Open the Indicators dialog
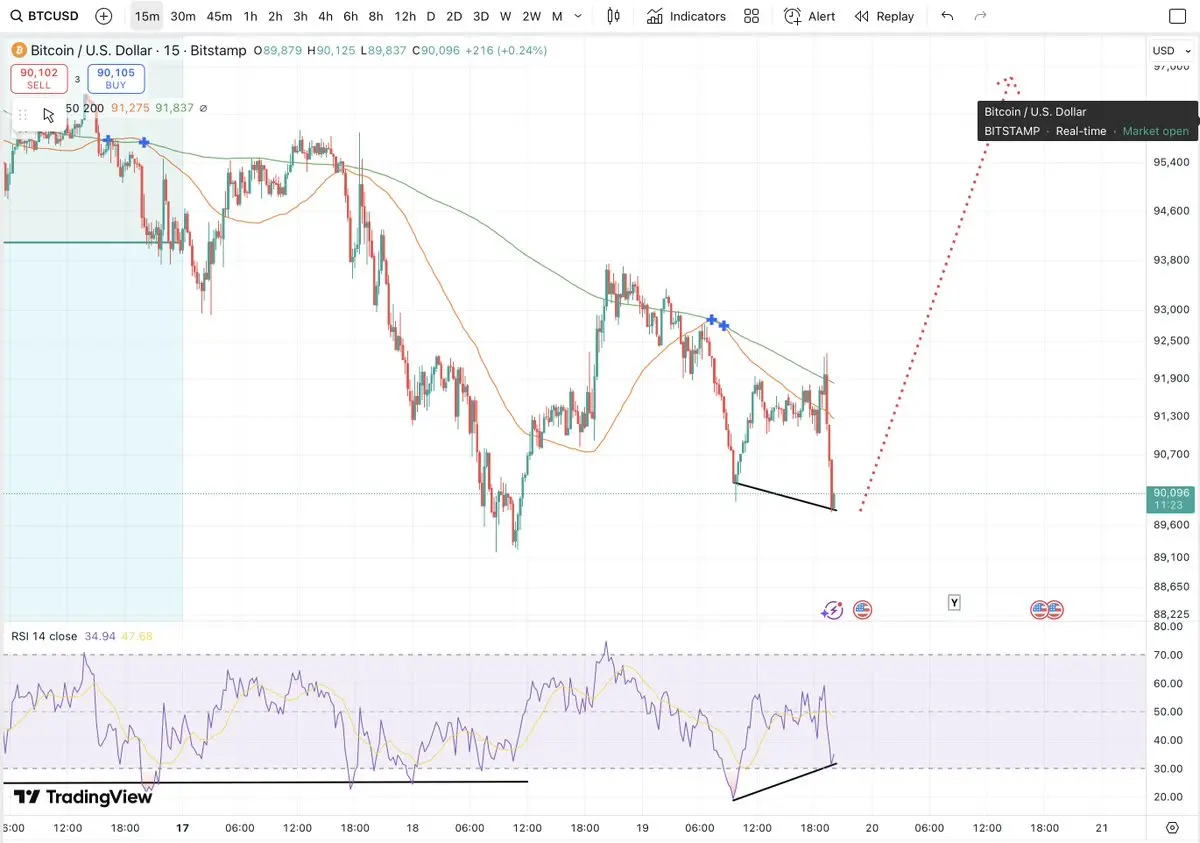 pyautogui.click(x=686, y=16)
